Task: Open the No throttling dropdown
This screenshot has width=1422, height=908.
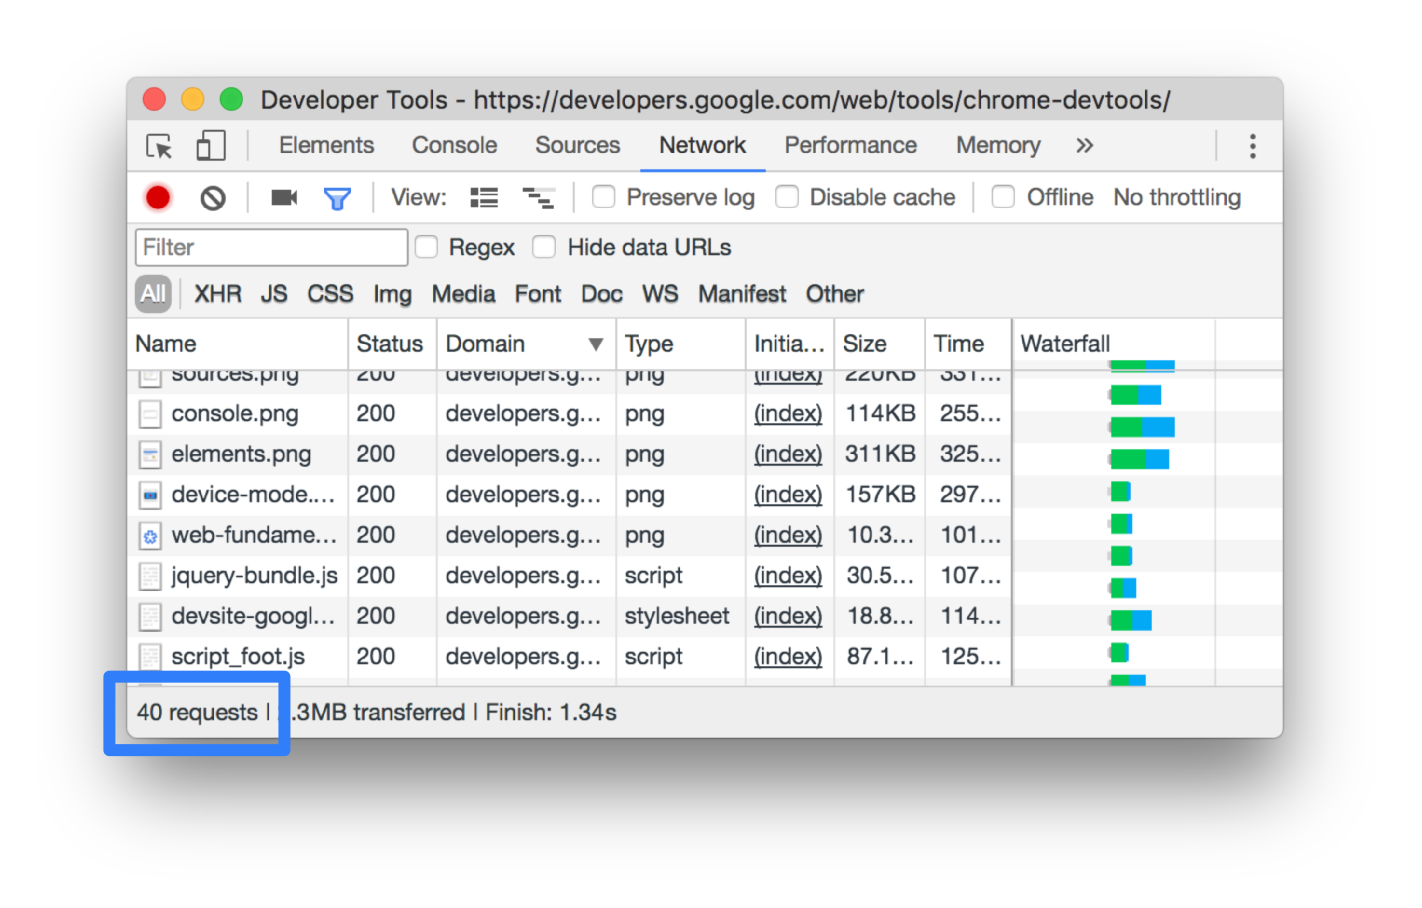Action: 1177,198
